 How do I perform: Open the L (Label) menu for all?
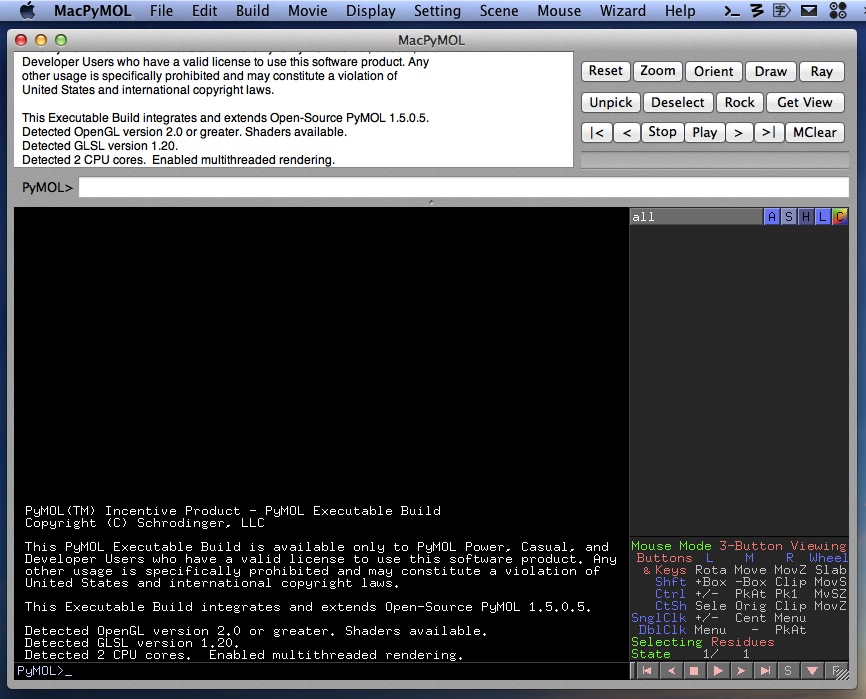(x=822, y=217)
